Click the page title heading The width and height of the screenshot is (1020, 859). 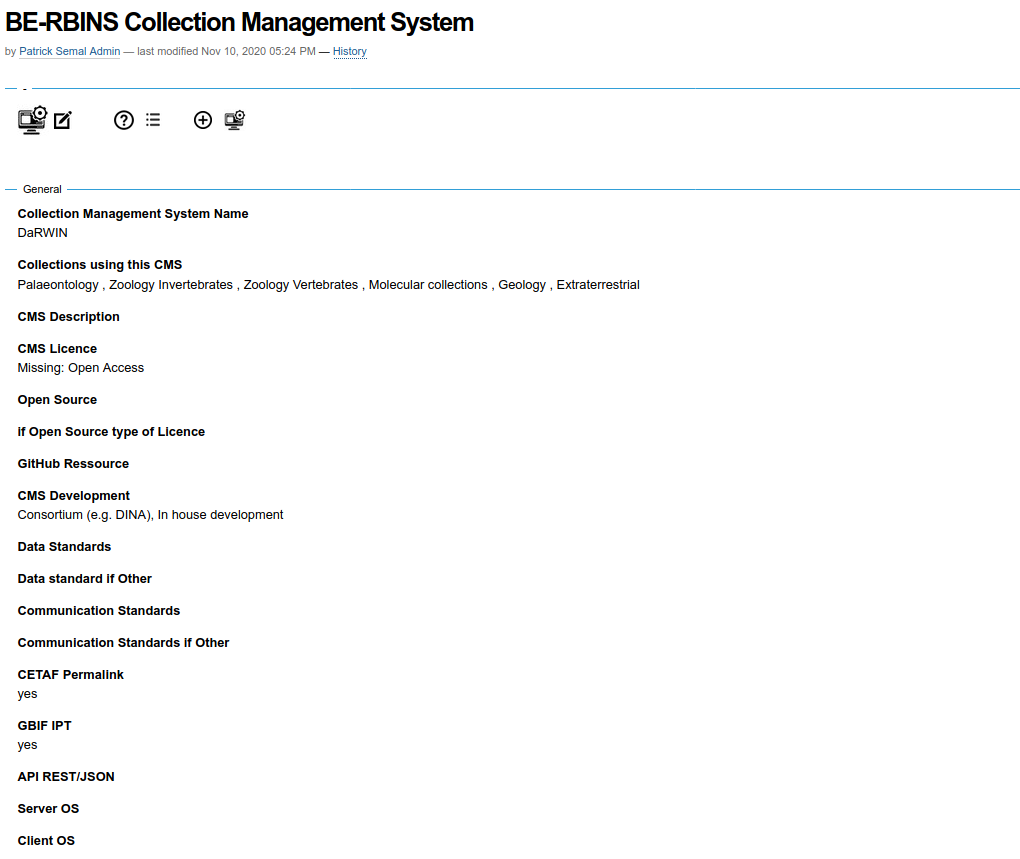[x=240, y=22]
